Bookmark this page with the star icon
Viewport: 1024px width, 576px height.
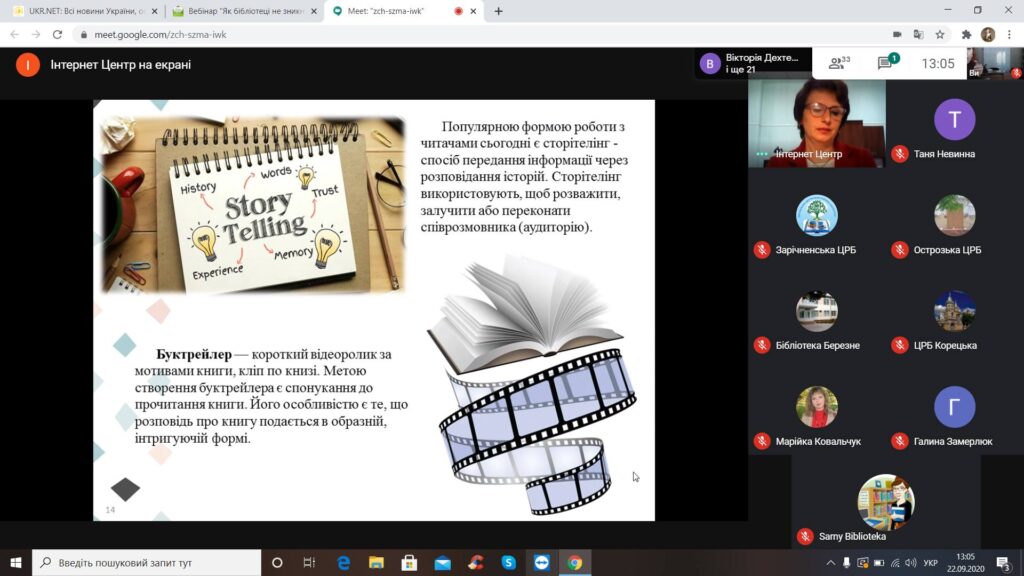point(940,34)
